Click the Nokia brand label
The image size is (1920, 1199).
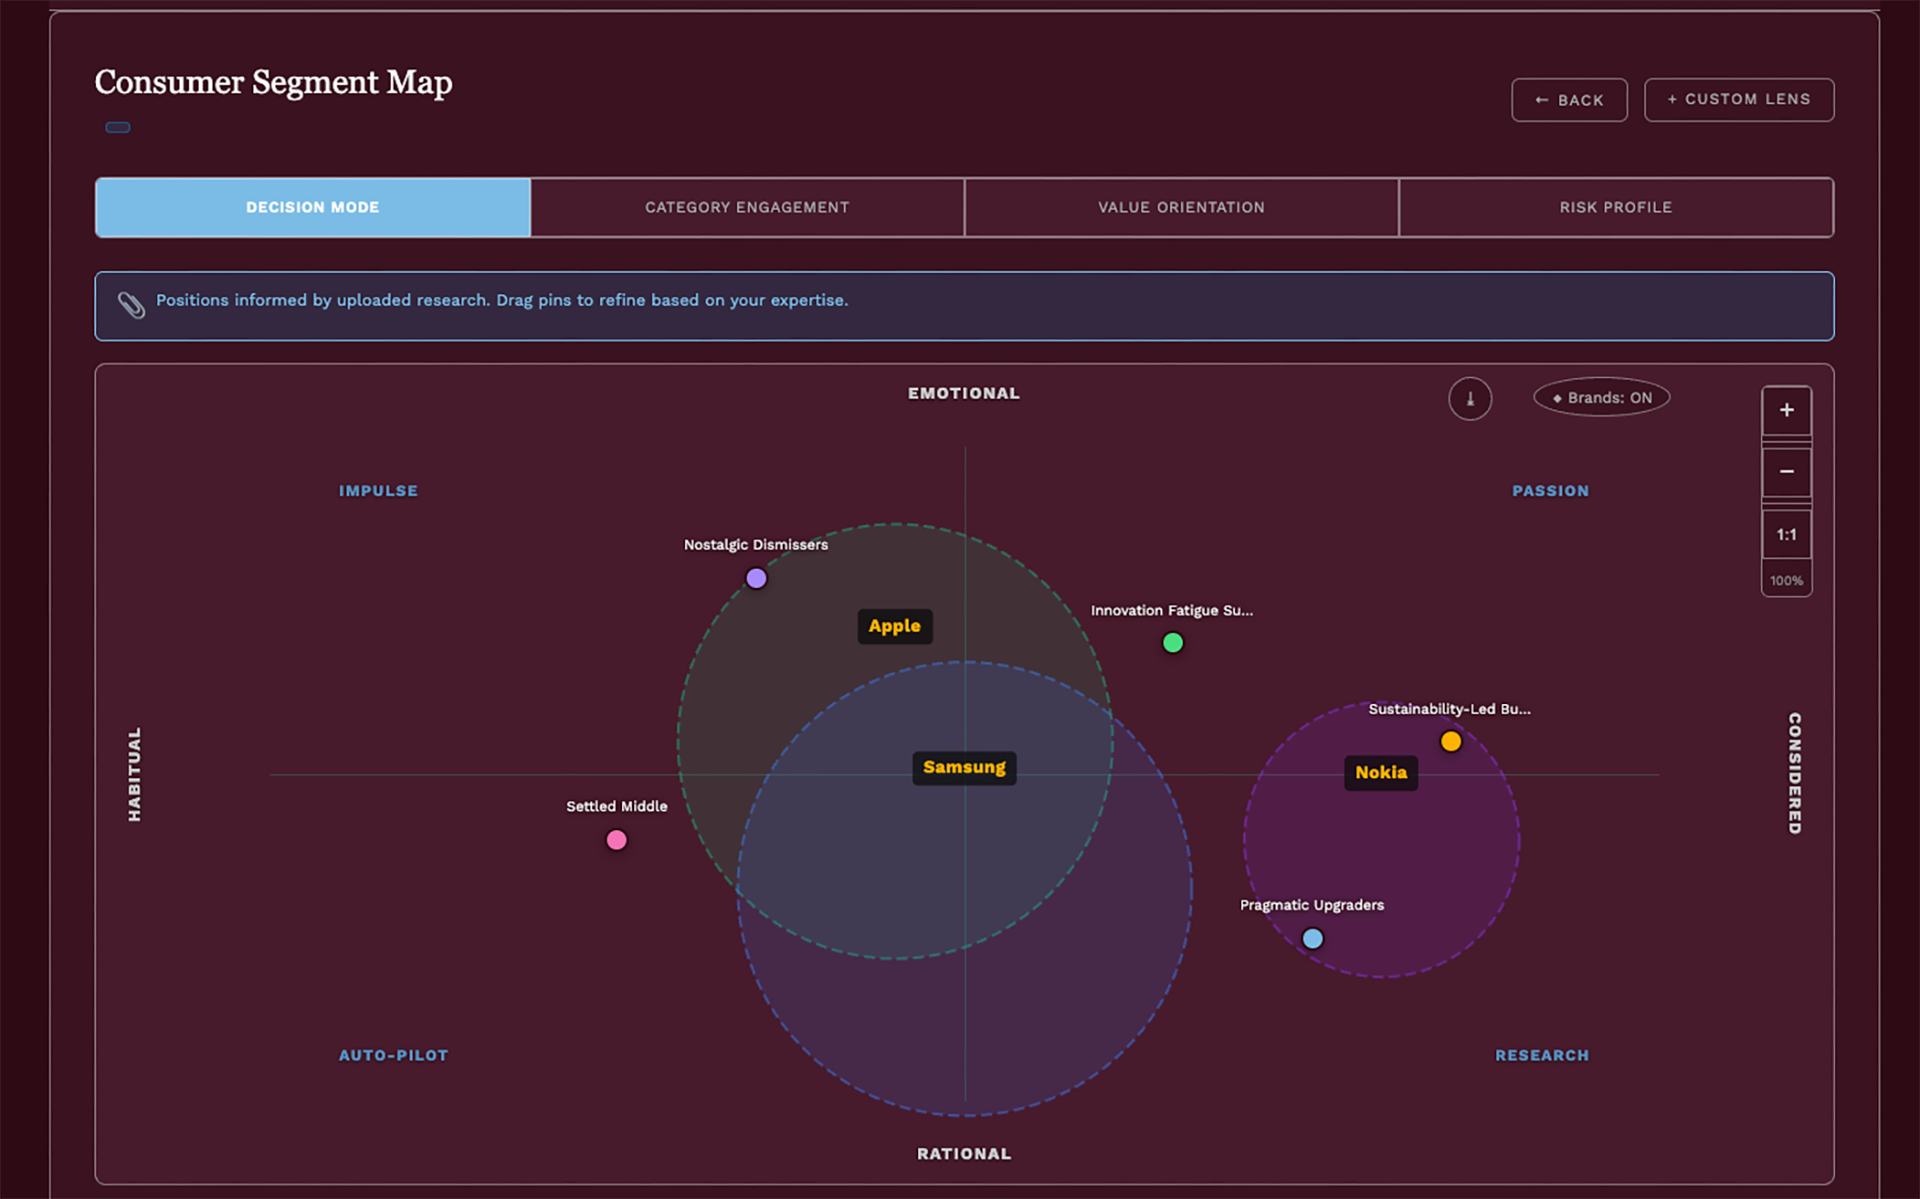pos(1381,772)
